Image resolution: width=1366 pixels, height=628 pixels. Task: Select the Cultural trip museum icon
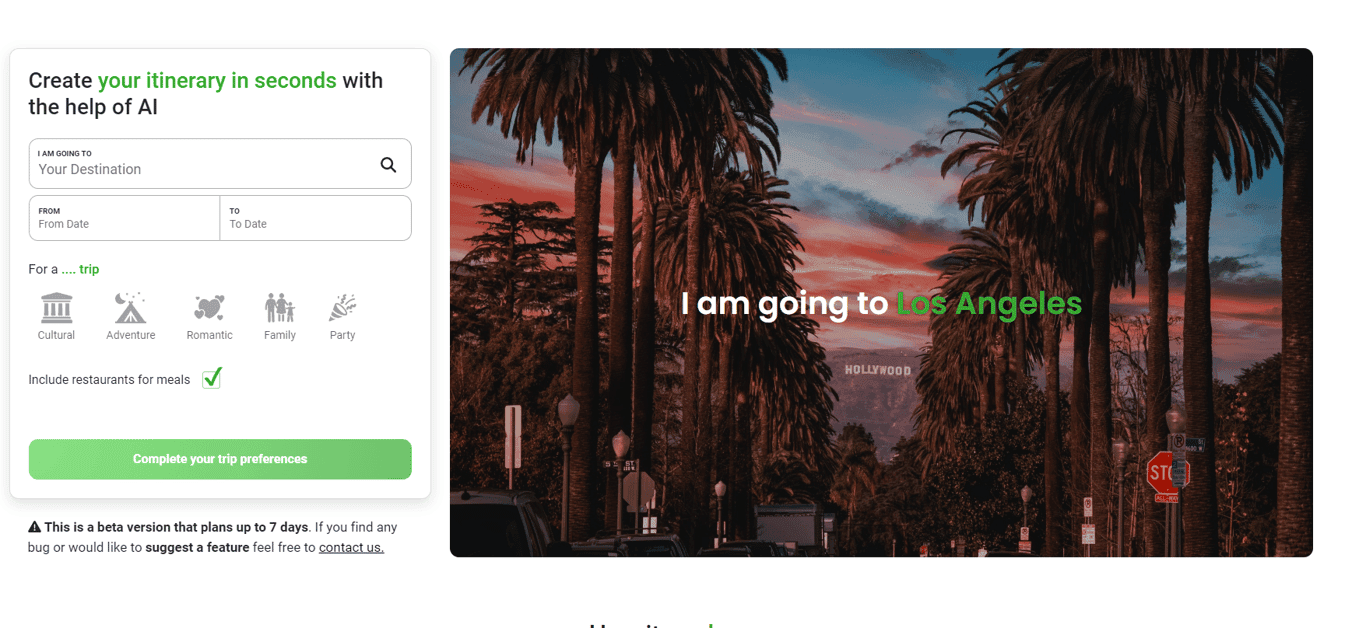point(57,308)
